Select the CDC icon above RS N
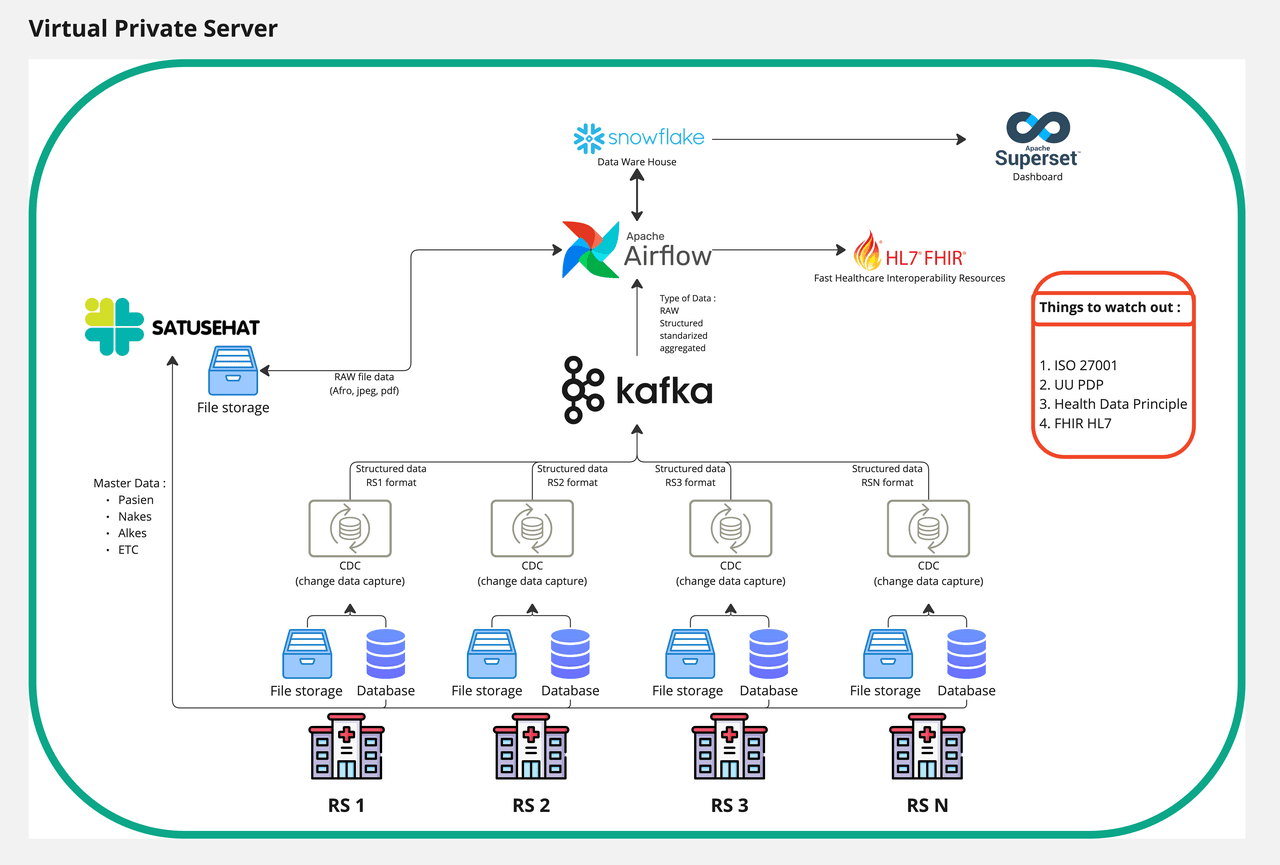This screenshot has width=1280, height=865. click(928, 528)
